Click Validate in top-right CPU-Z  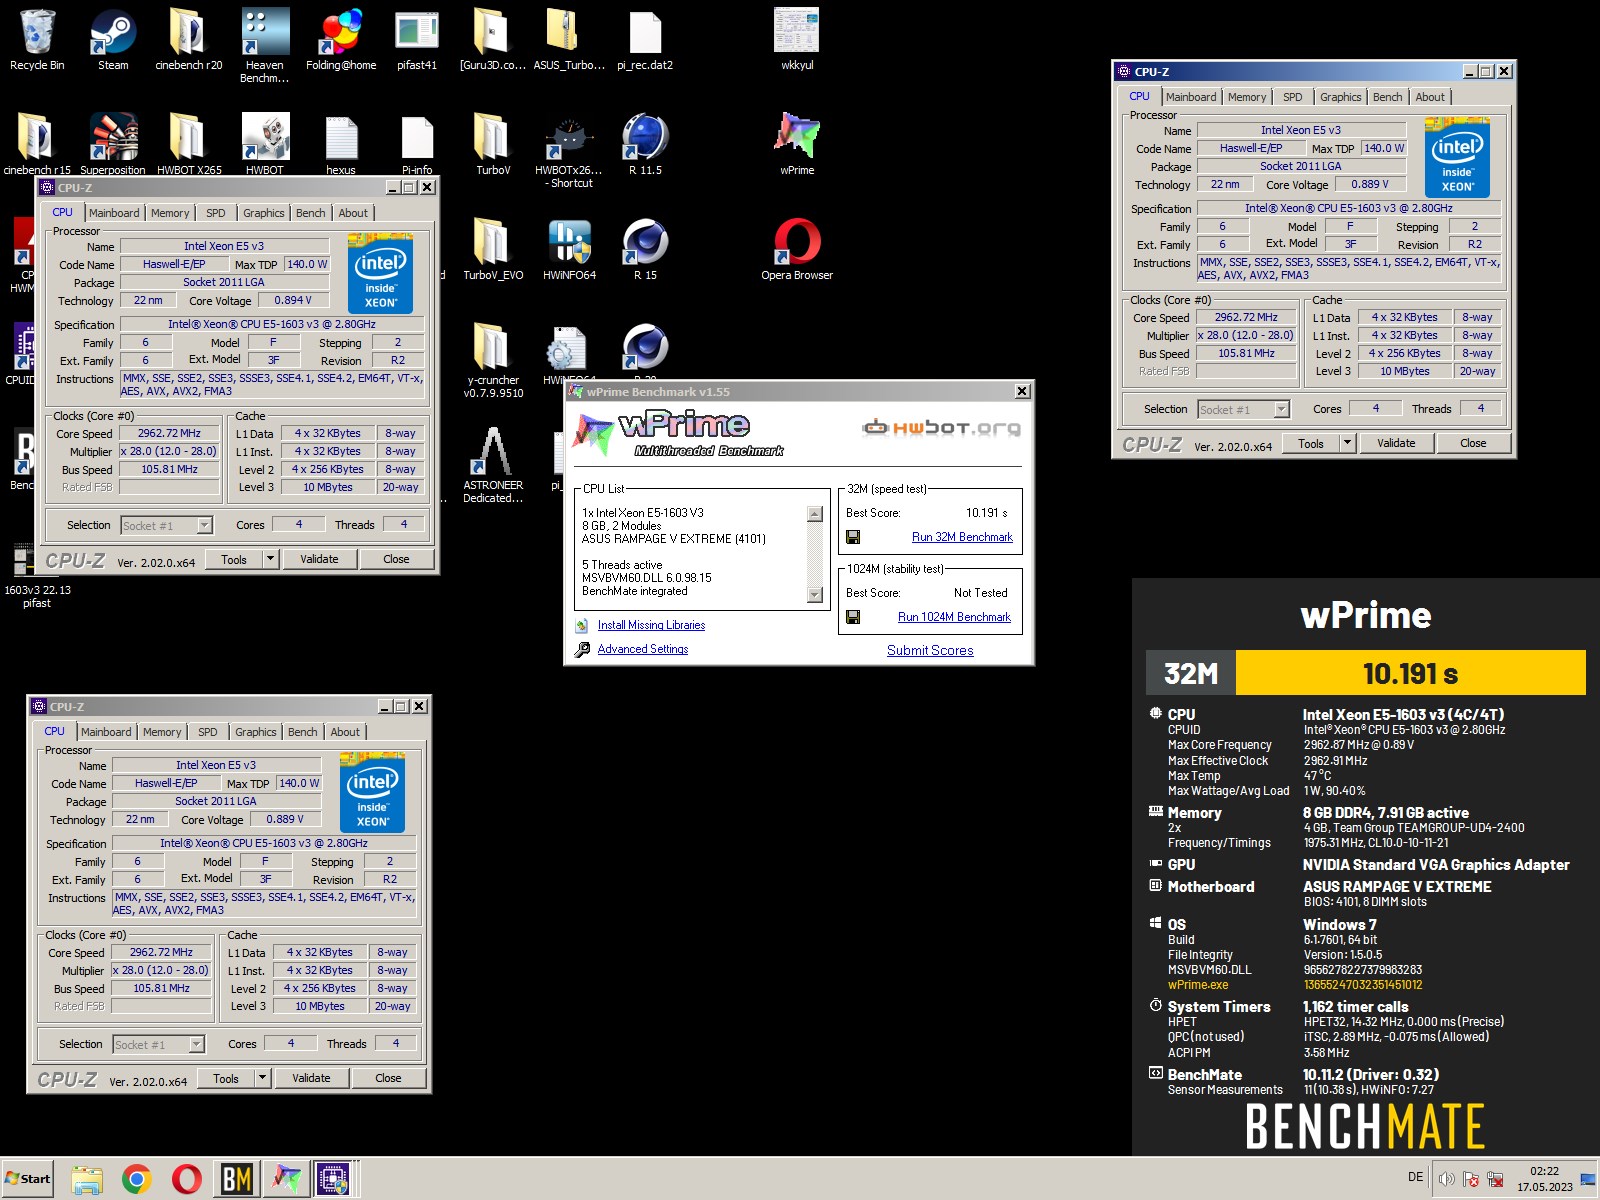[1396, 443]
